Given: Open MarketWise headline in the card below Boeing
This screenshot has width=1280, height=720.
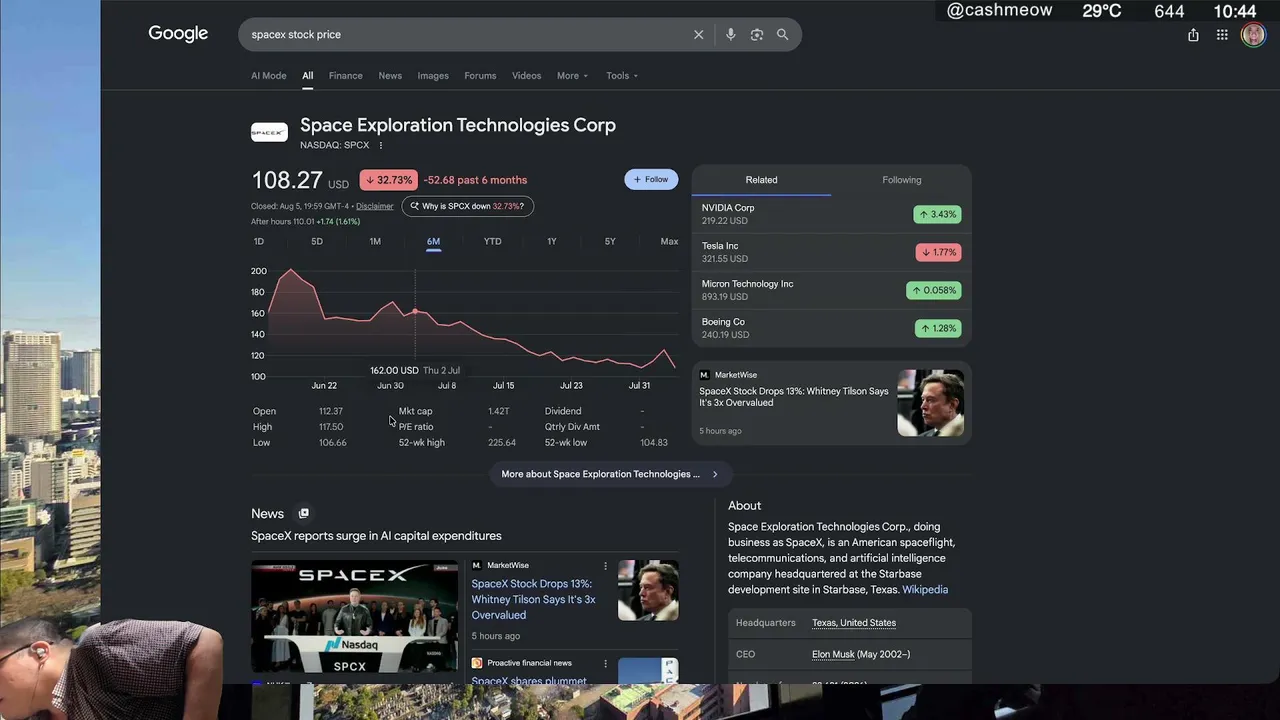Looking at the screenshot, I should click(794, 397).
